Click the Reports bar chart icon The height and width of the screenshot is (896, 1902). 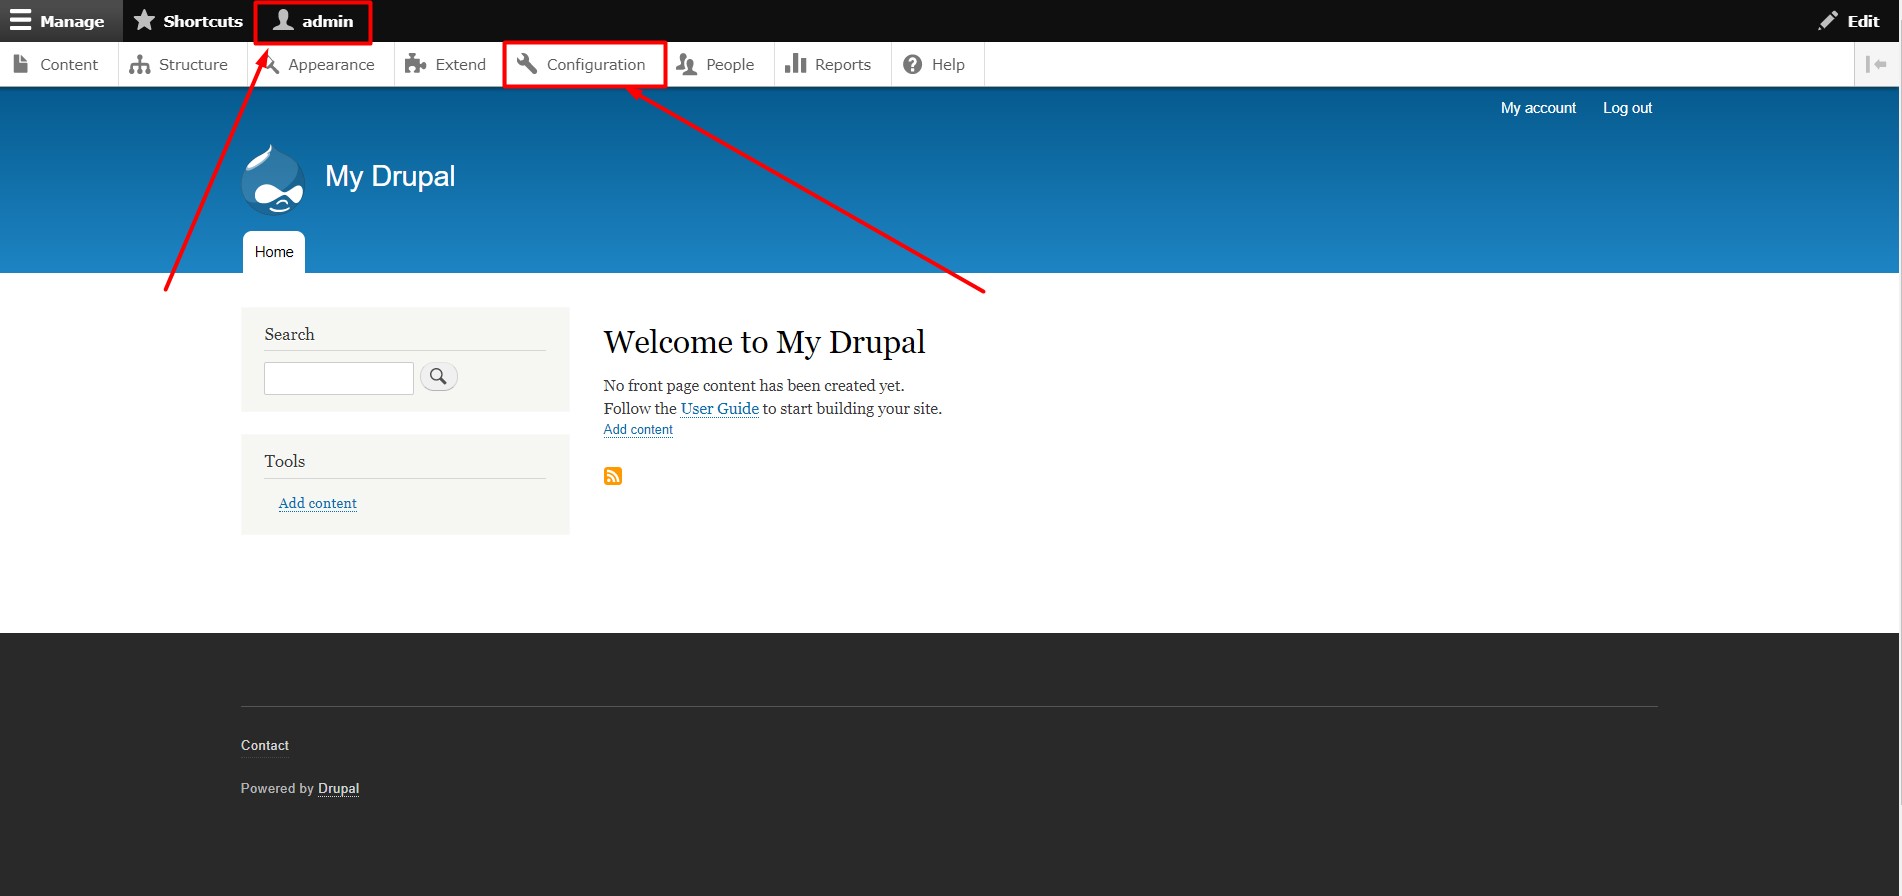795,64
